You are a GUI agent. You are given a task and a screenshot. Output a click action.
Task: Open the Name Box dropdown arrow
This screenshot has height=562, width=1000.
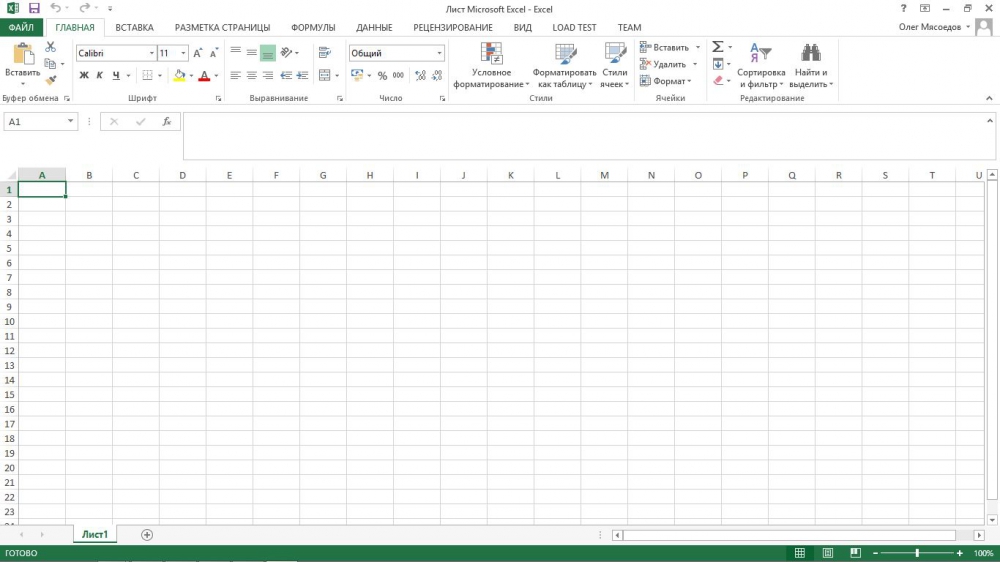[x=71, y=121]
